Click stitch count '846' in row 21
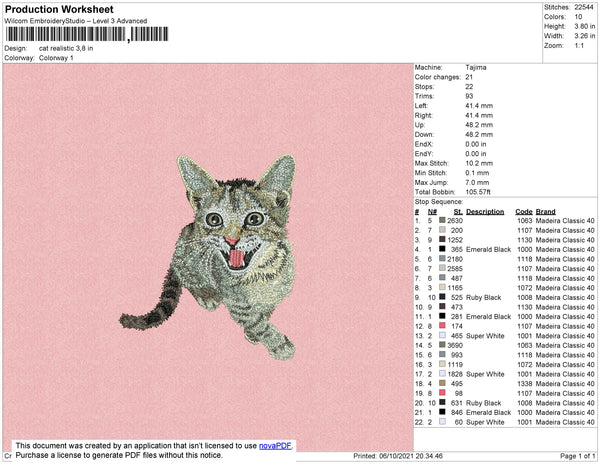Viewport: 600px width, 464px height. (x=457, y=412)
